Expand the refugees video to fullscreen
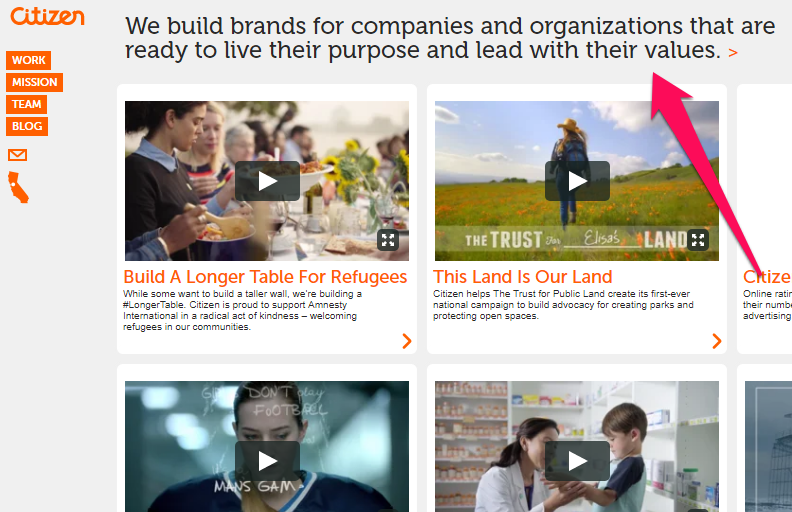Viewport: 792px width, 512px height. point(388,240)
